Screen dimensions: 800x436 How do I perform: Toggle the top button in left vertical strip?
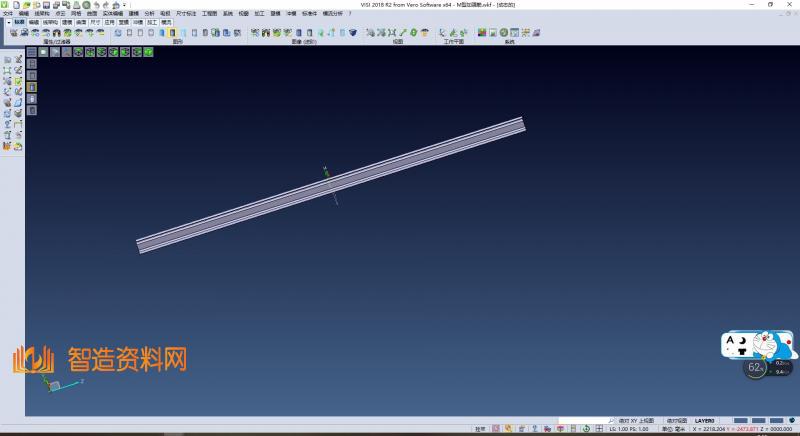coord(31,52)
